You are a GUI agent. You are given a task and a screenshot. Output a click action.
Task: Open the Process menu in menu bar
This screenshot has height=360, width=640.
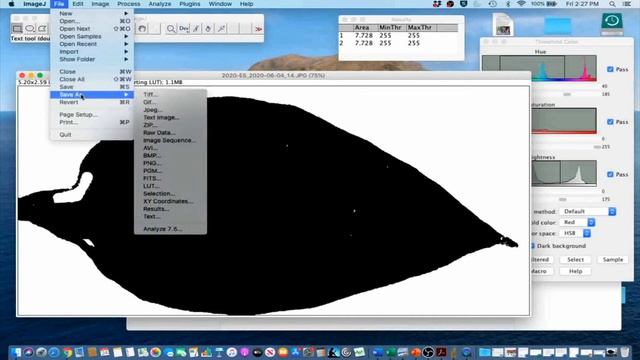point(129,4)
